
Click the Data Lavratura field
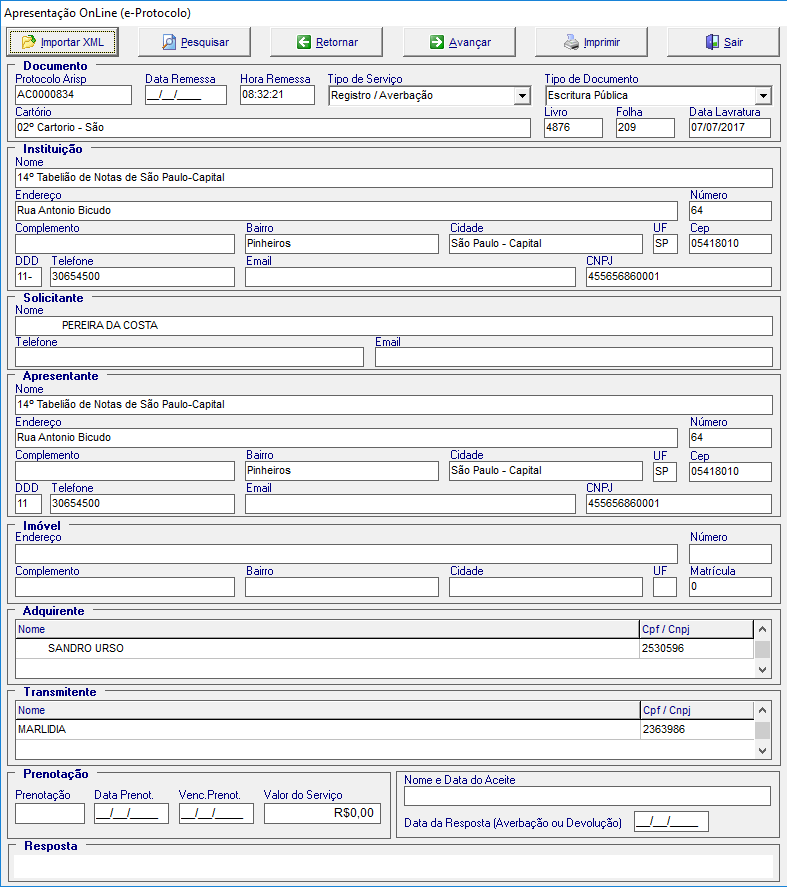point(730,128)
